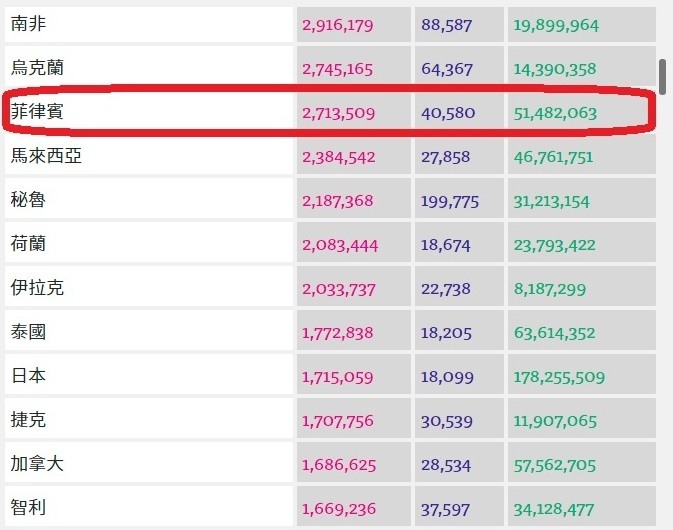Select the 日本 country cell
The height and width of the screenshot is (530, 673).
28,377
